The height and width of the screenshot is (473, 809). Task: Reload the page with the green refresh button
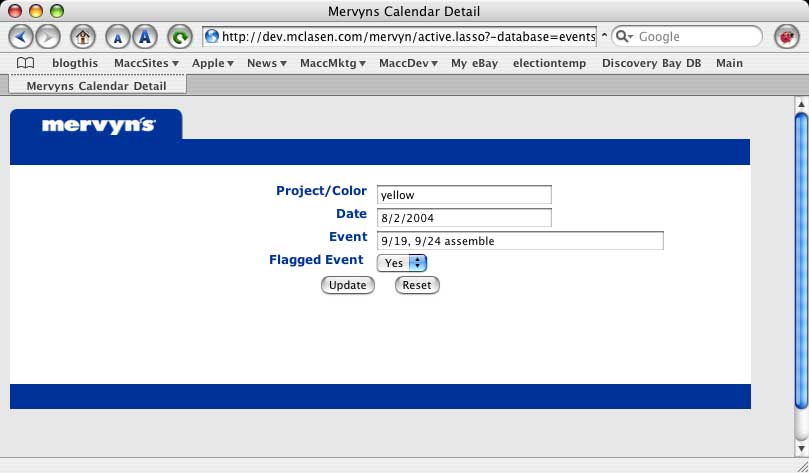click(x=180, y=37)
